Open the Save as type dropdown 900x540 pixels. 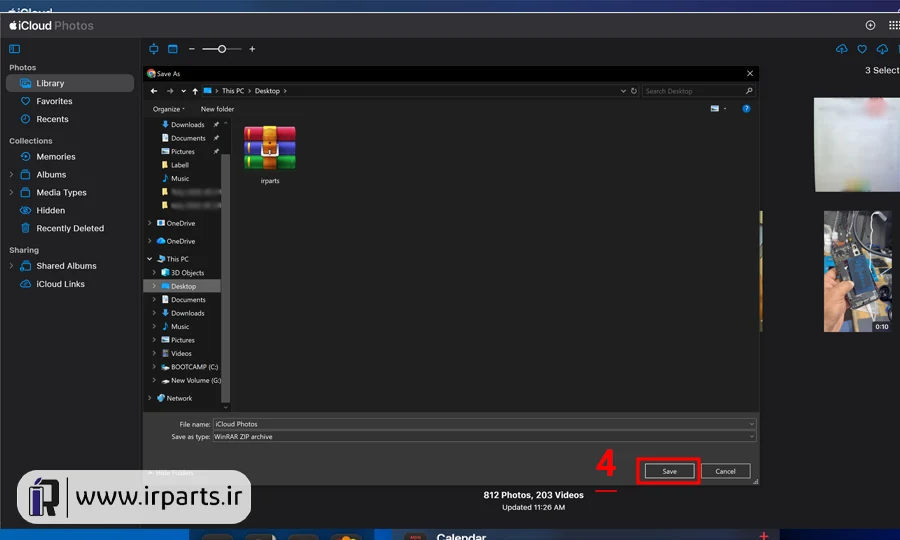tap(484, 437)
